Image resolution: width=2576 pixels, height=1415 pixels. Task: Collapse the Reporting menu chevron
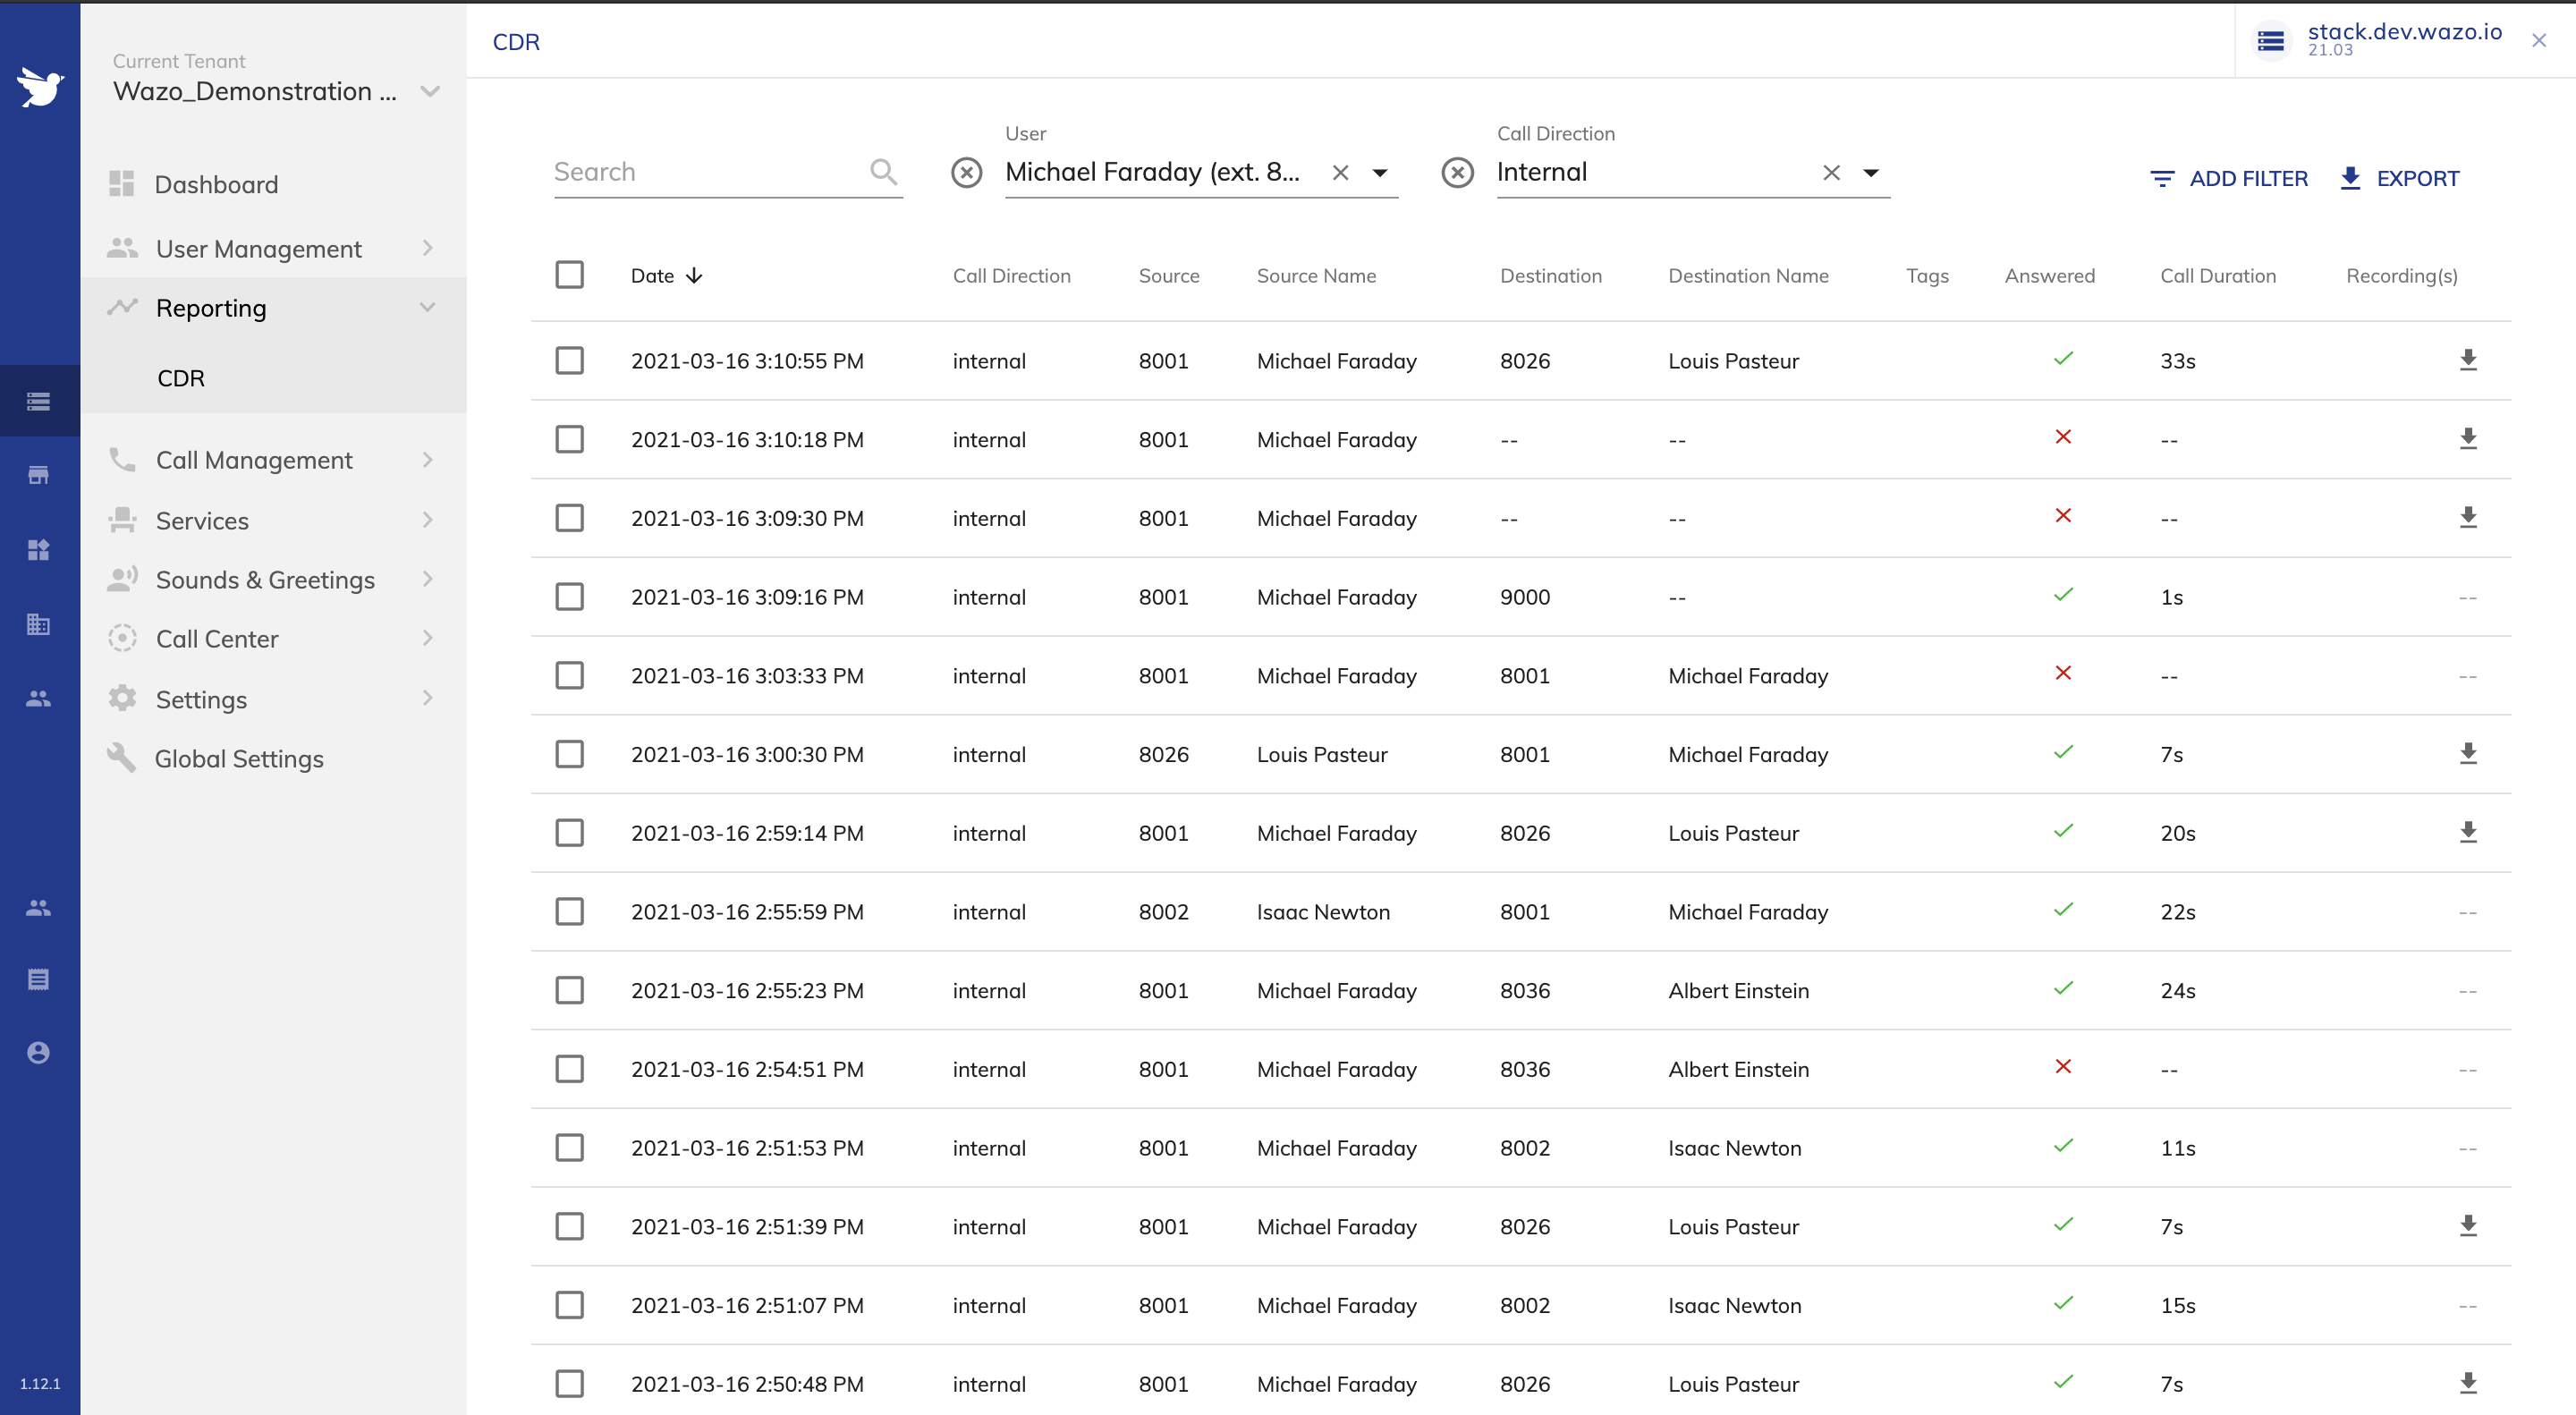pyautogui.click(x=428, y=307)
